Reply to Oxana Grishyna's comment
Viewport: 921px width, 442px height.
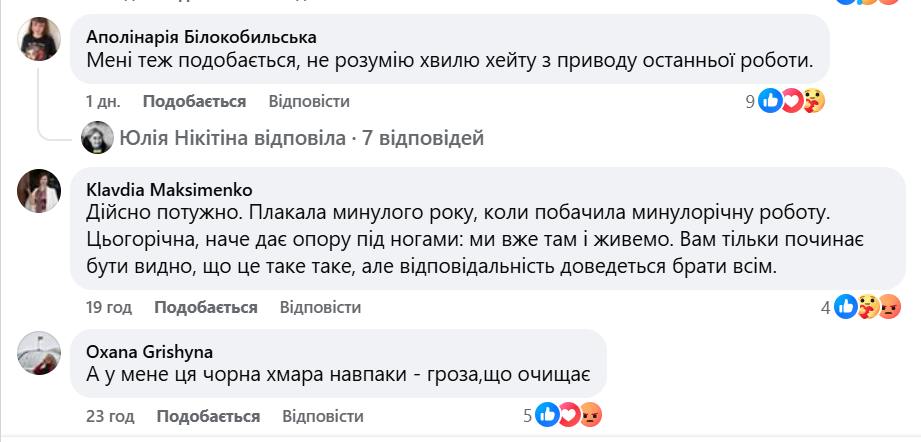pos(322,415)
